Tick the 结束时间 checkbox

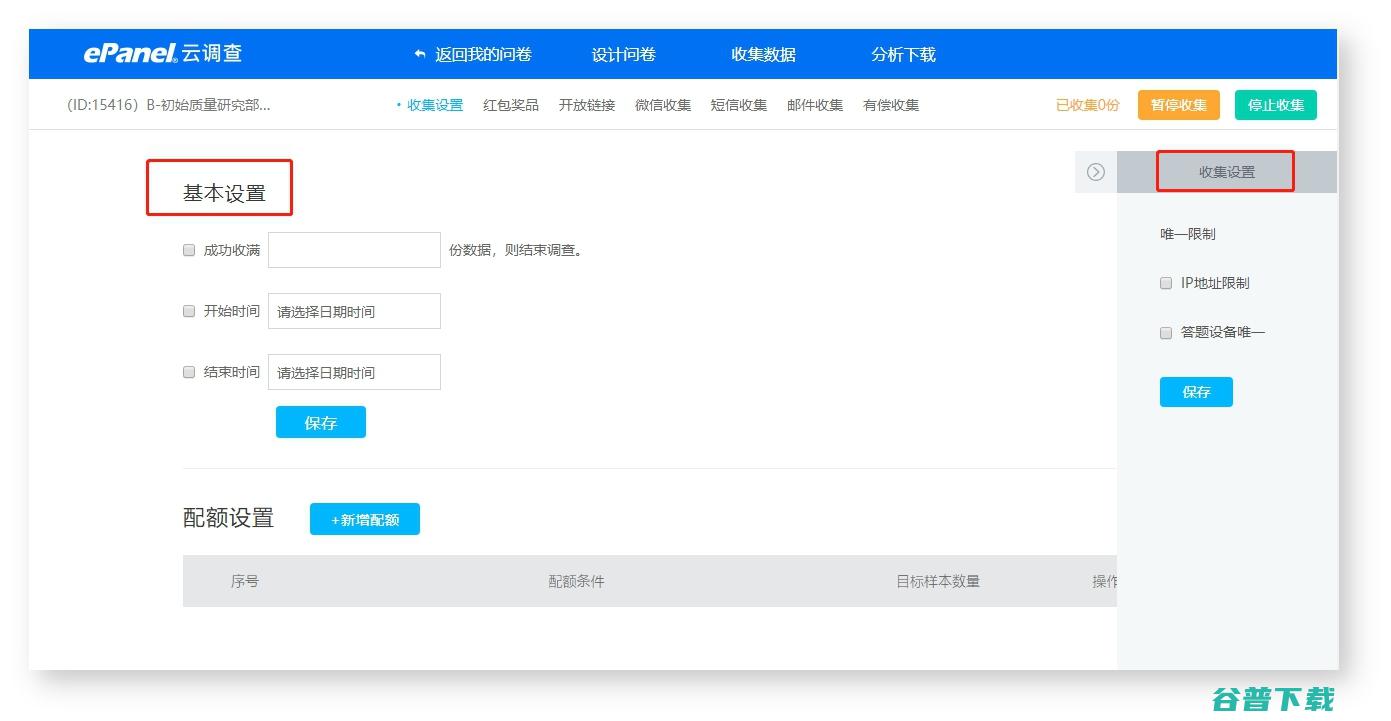coord(189,372)
